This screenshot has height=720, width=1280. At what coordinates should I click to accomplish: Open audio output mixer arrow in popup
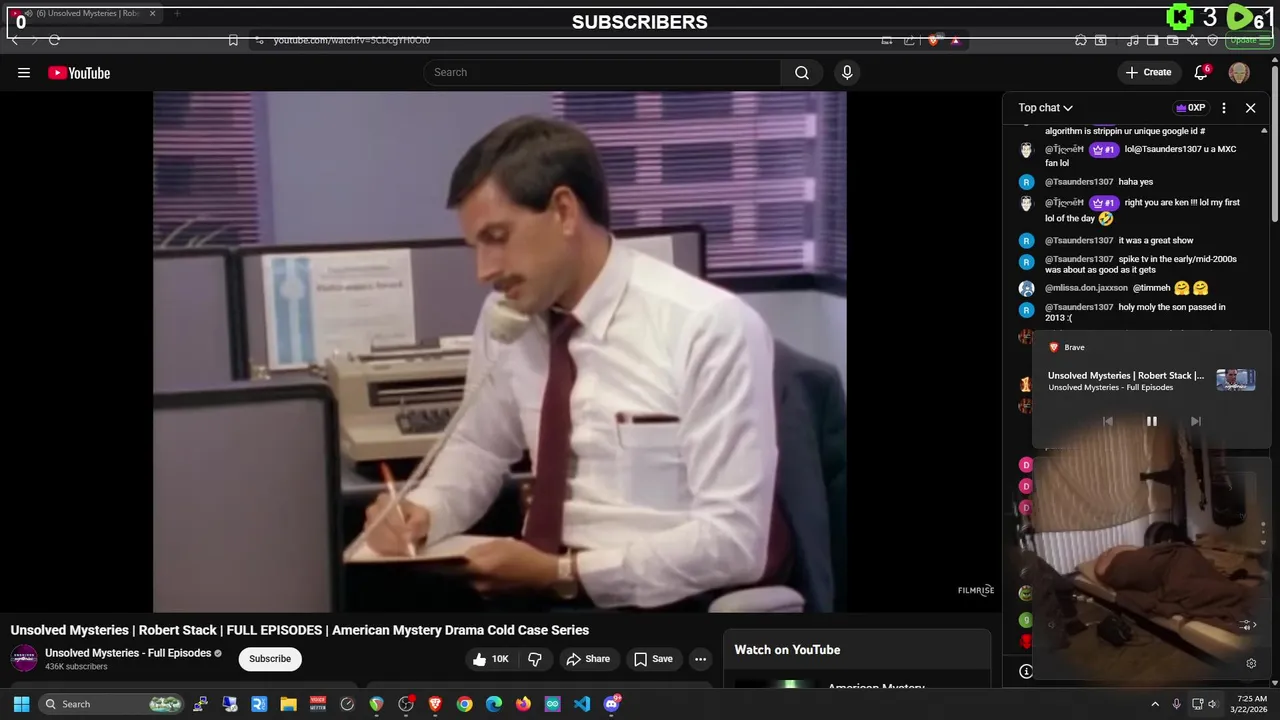pyautogui.click(x=1246, y=625)
